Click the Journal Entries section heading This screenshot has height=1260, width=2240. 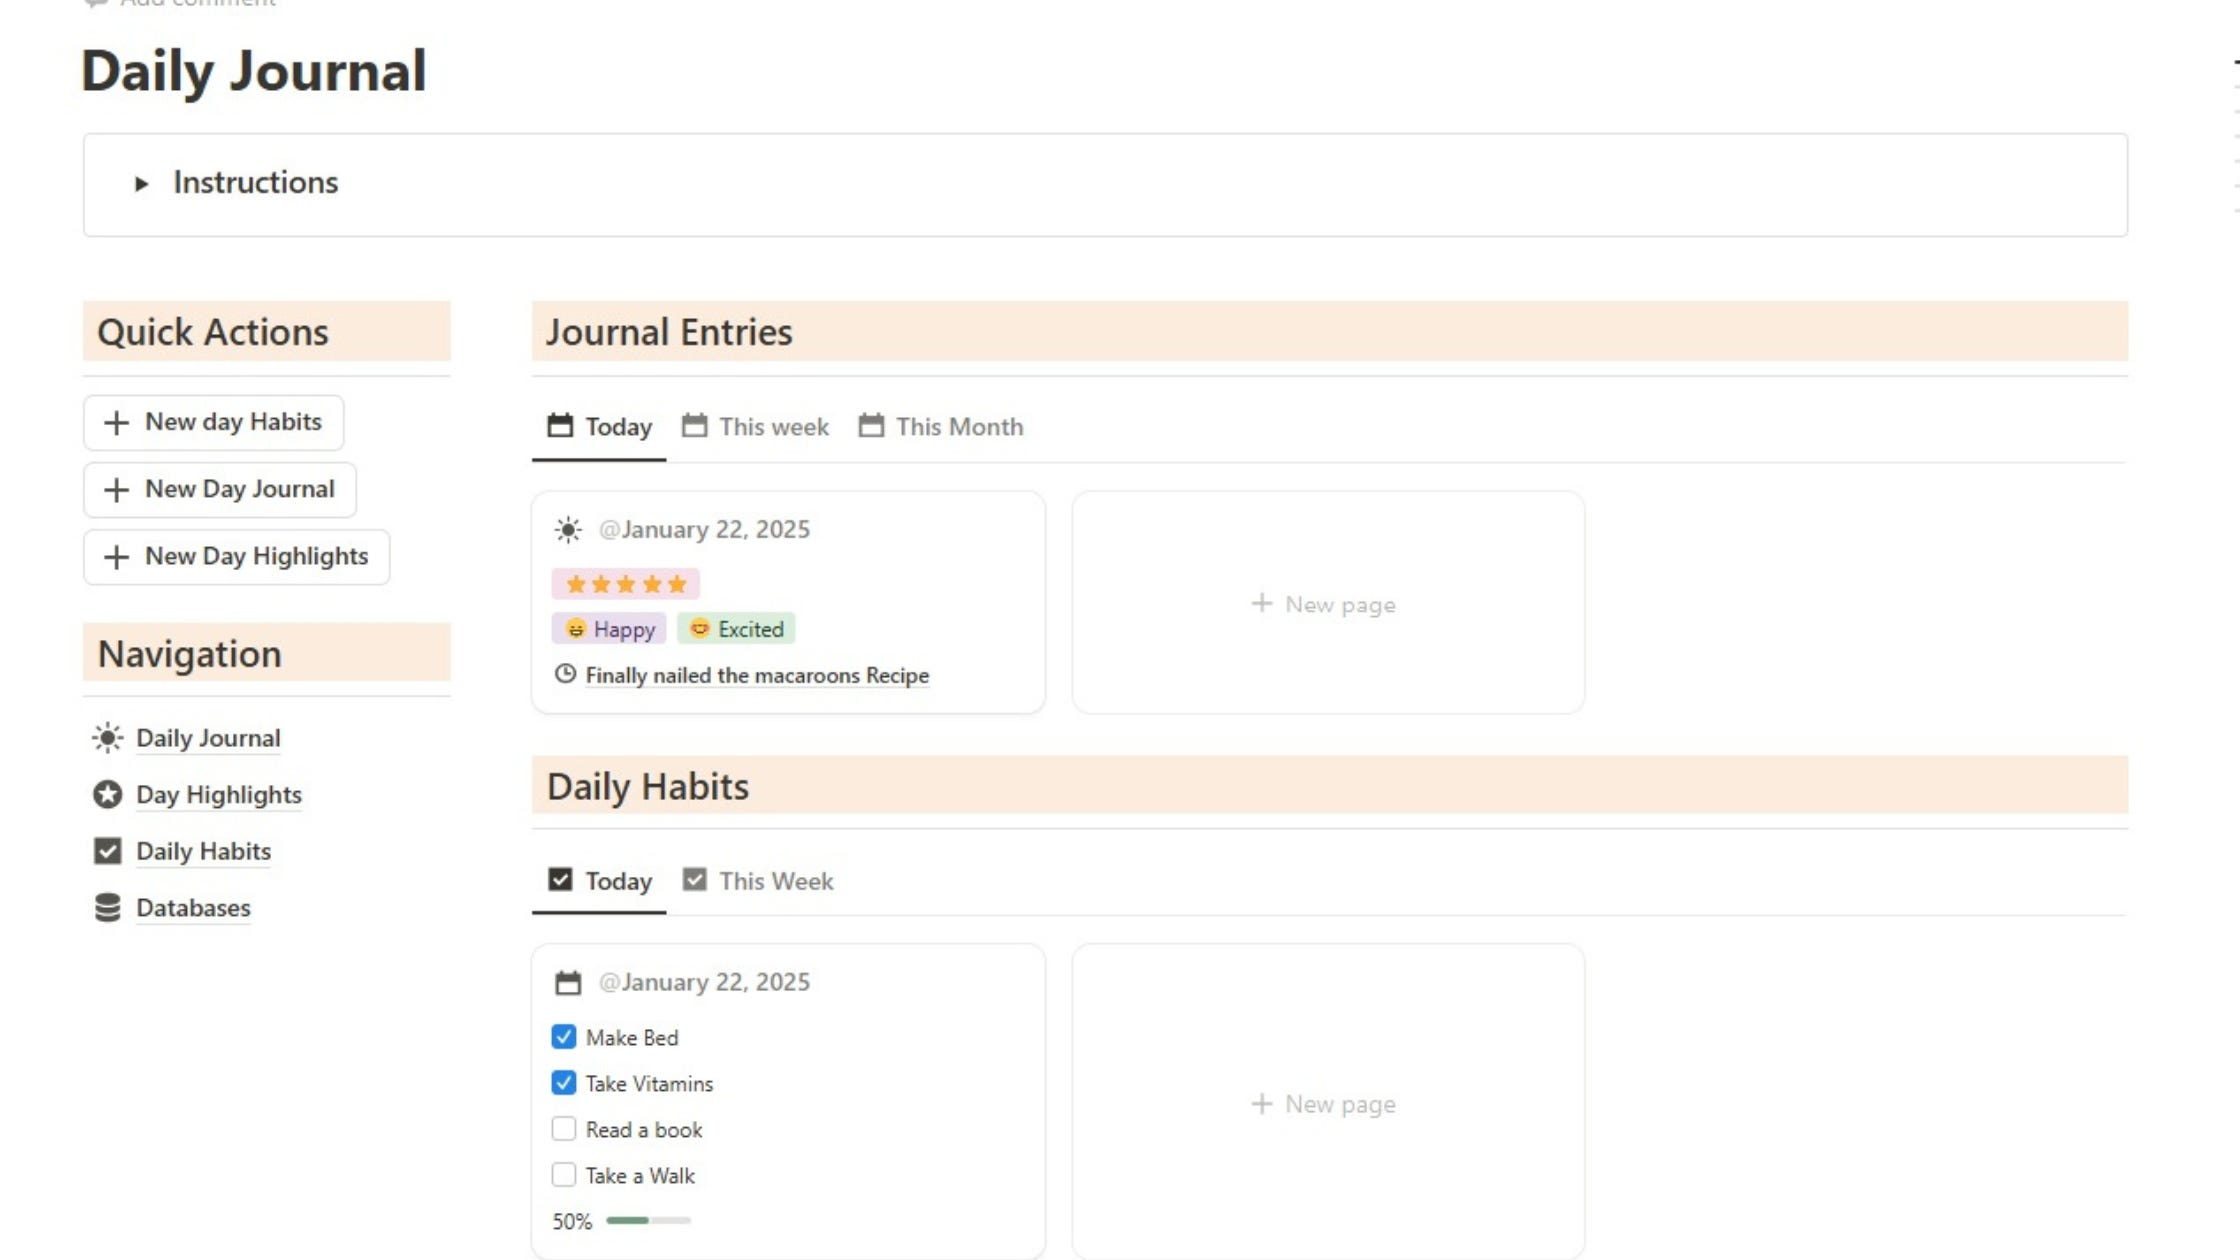click(669, 332)
